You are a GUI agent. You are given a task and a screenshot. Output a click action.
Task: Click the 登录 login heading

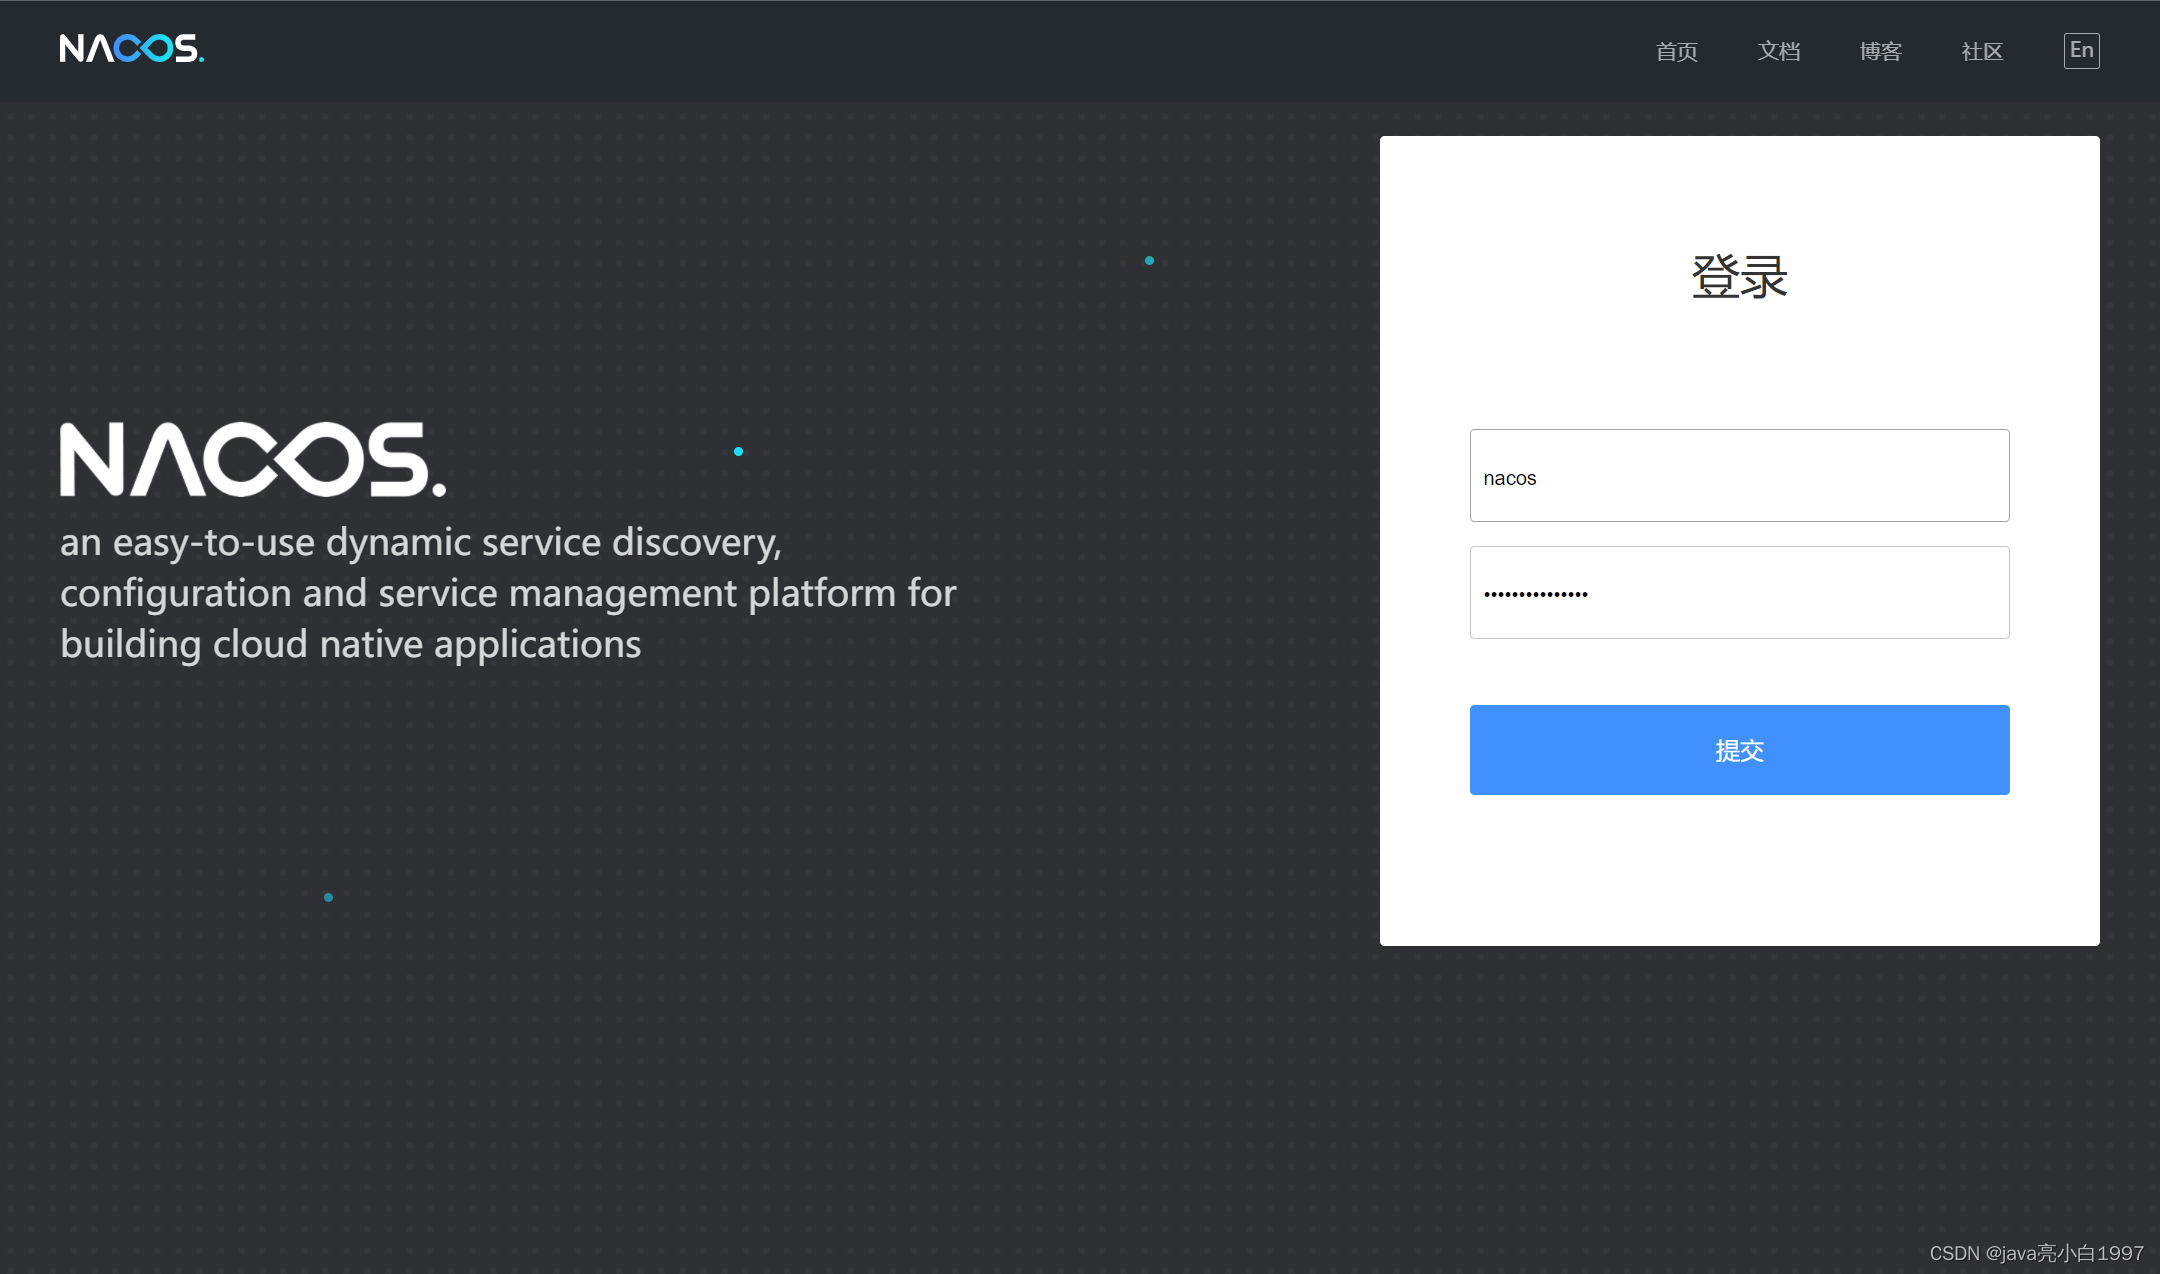click(1739, 277)
